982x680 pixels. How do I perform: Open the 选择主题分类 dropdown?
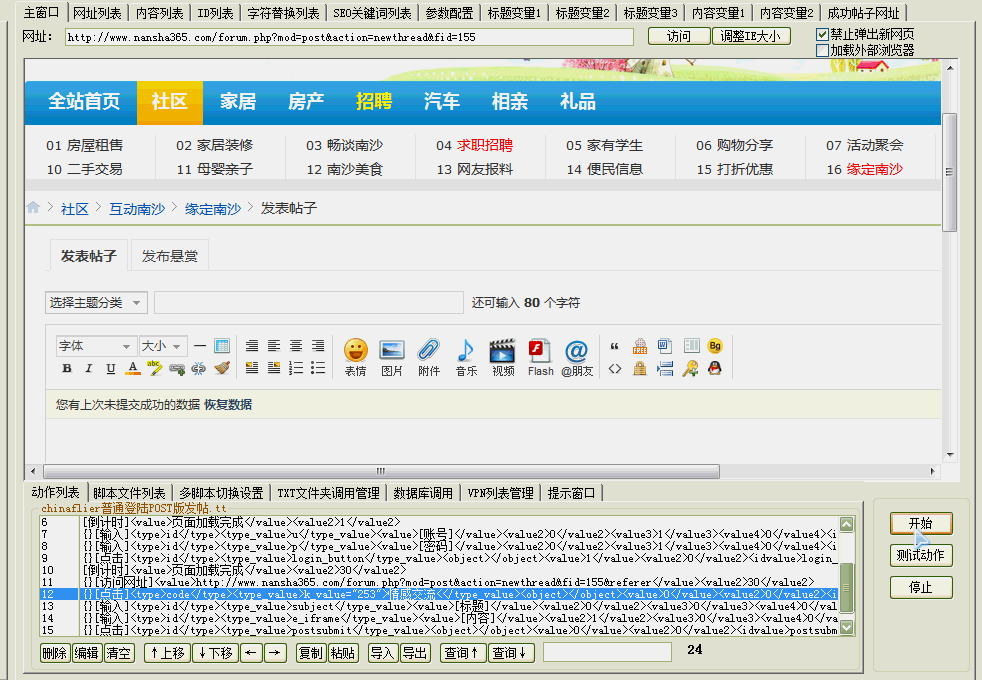coord(96,303)
